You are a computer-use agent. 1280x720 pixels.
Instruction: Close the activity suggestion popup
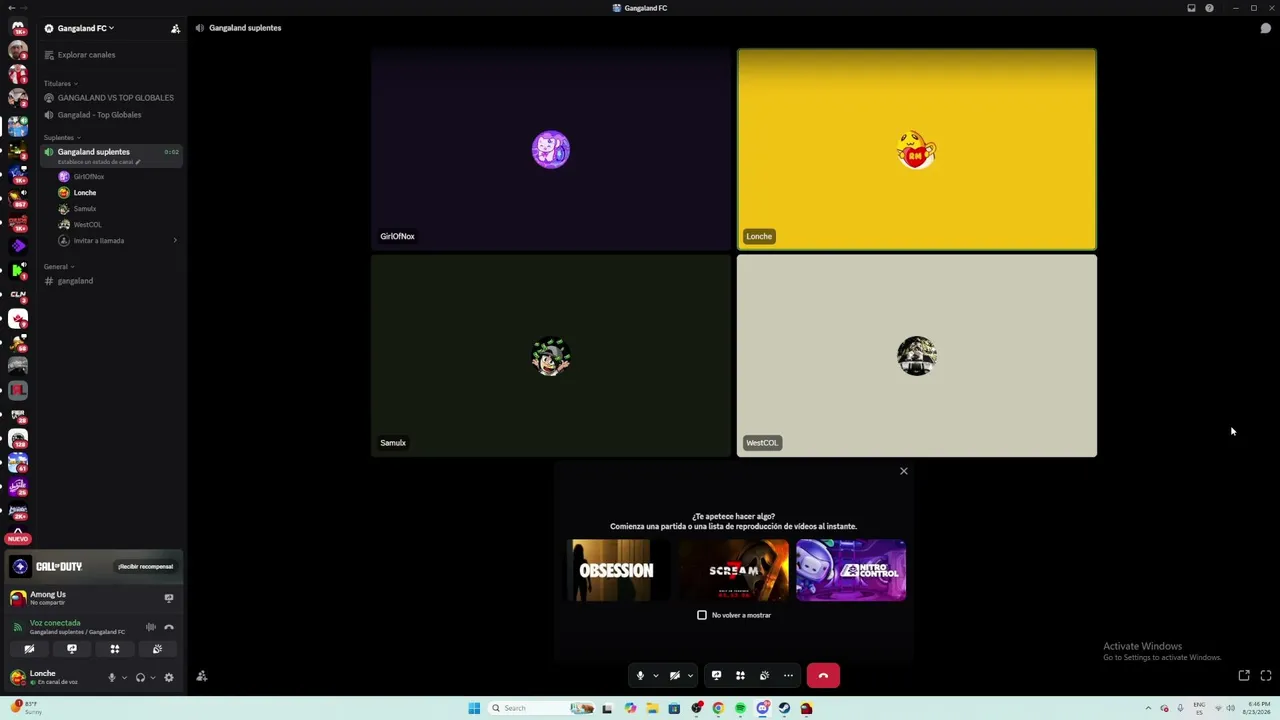coord(904,471)
